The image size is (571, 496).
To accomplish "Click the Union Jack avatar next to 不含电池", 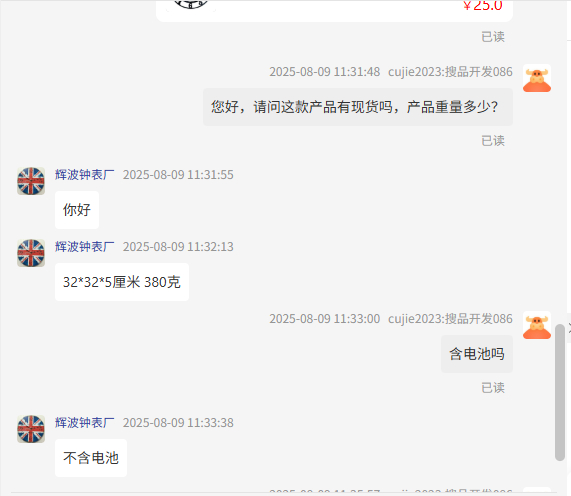I will (x=31, y=429).
